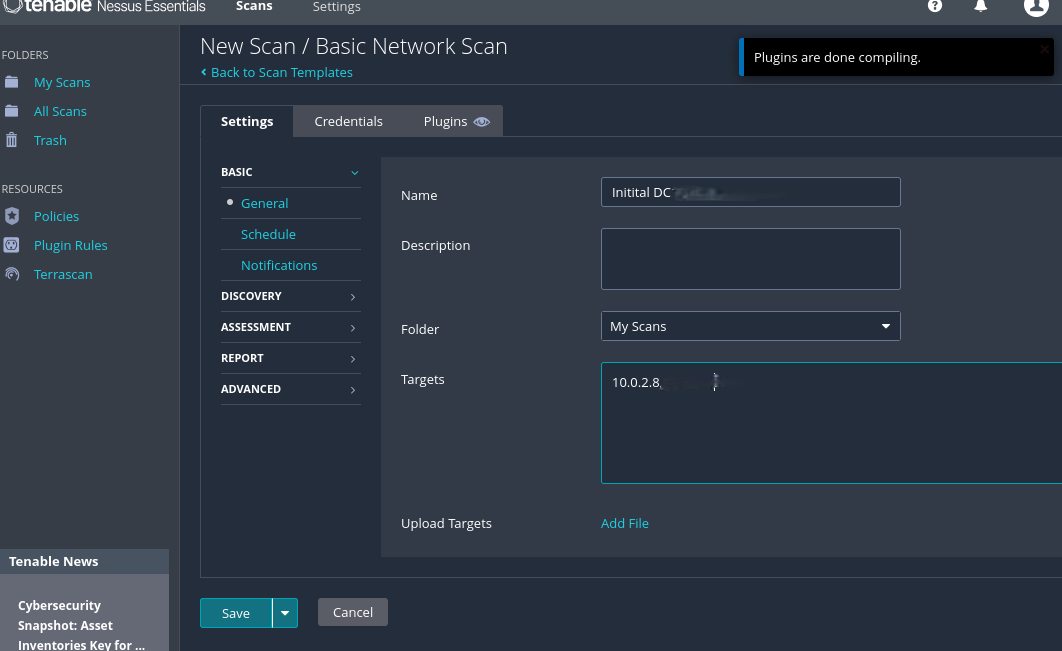Open the Save button dropdown arrow
The height and width of the screenshot is (651, 1062).
285,613
